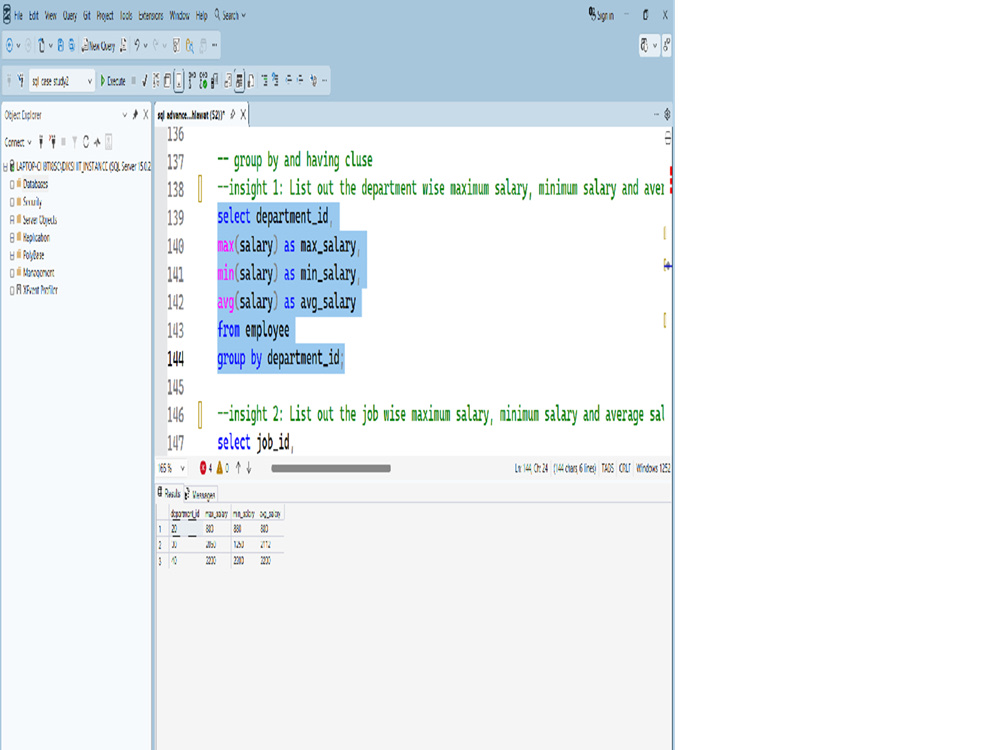Click the Execute button

[x=113, y=81]
